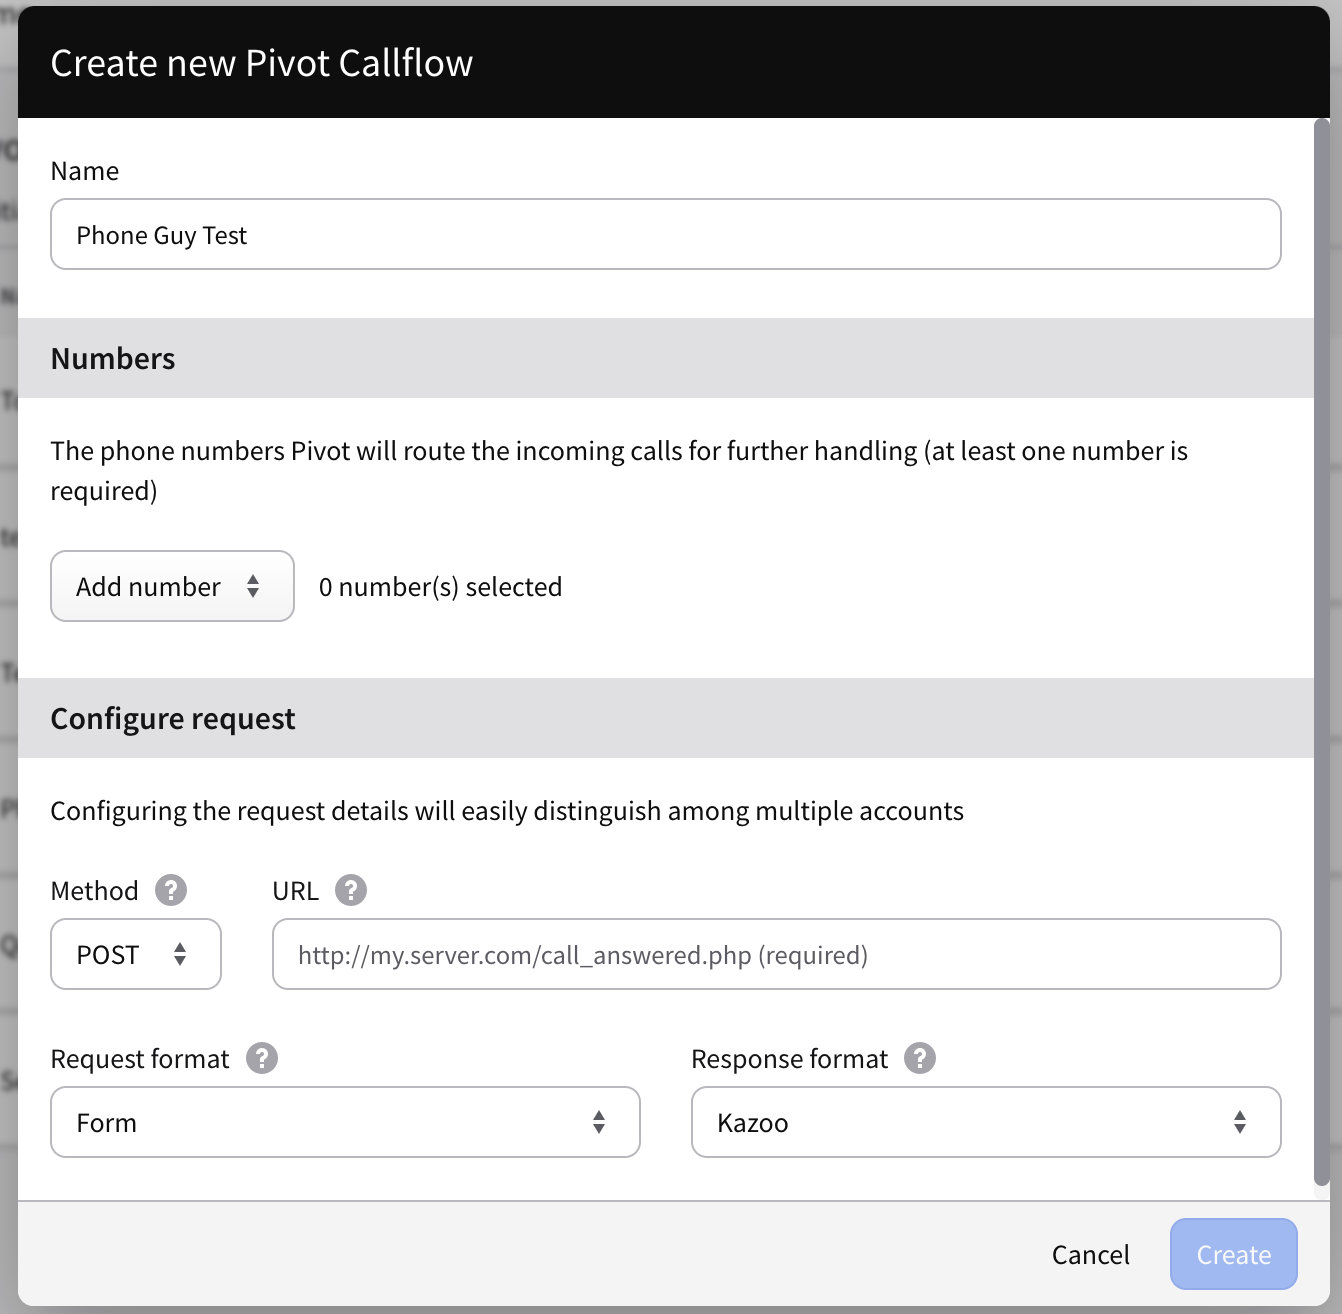
Task: Open the Add number dropdown
Action: 172,586
